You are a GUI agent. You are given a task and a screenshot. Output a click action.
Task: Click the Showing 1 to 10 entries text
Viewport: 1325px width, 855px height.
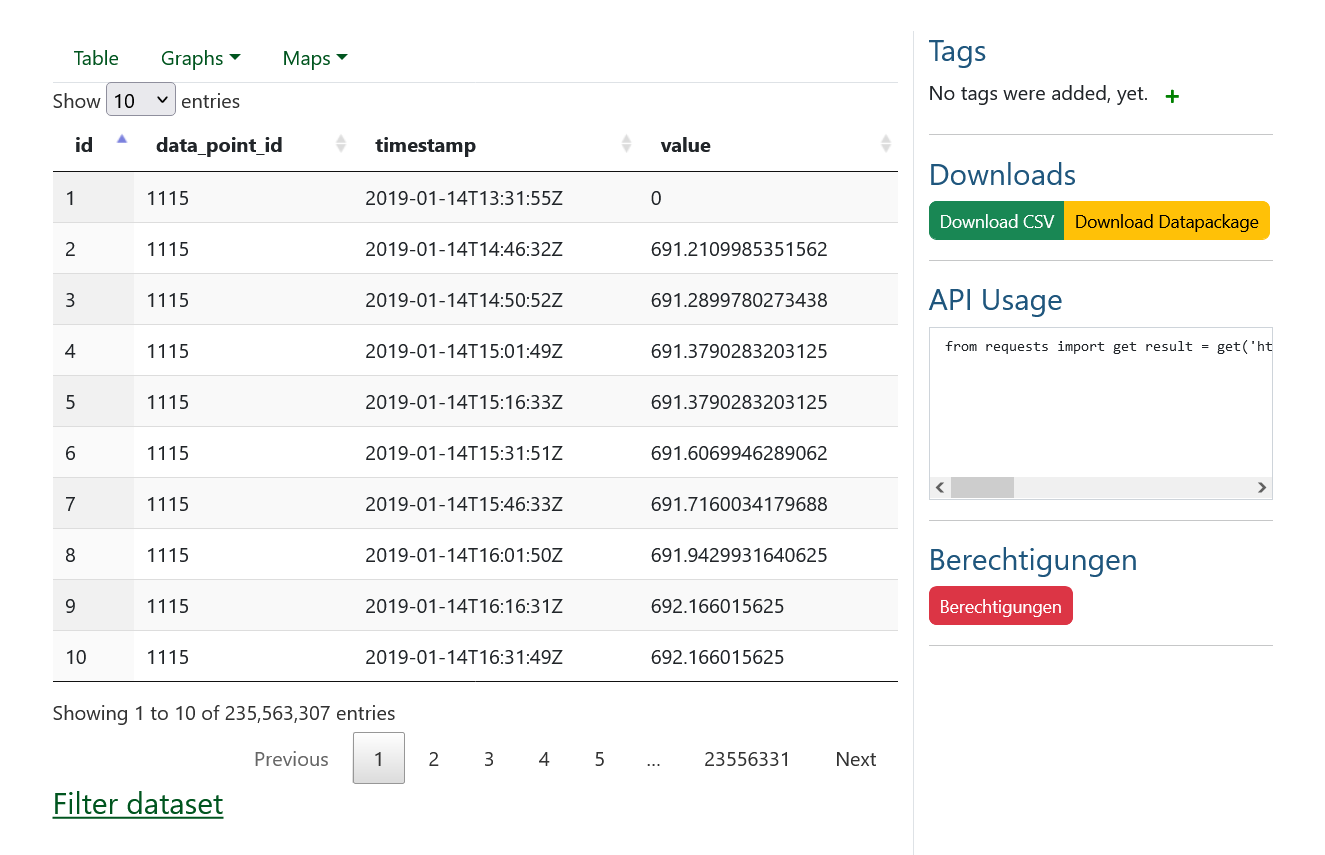coord(224,713)
